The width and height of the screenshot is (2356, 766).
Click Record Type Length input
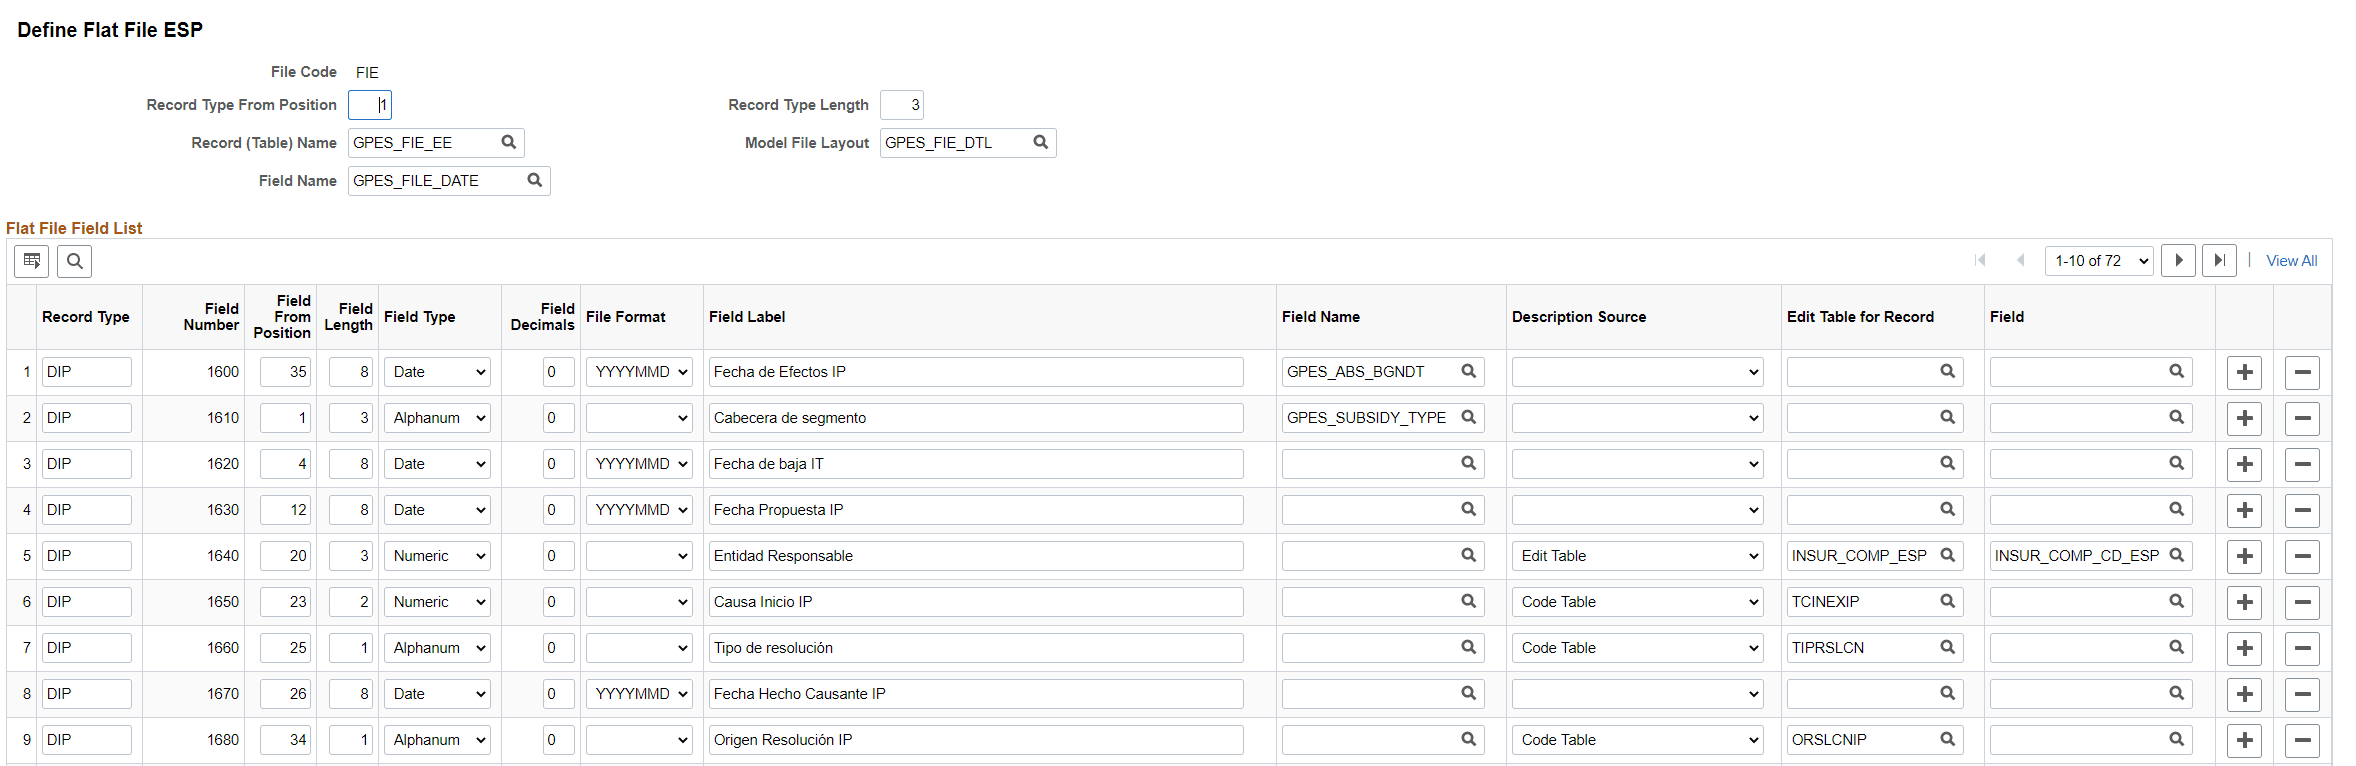coord(902,105)
